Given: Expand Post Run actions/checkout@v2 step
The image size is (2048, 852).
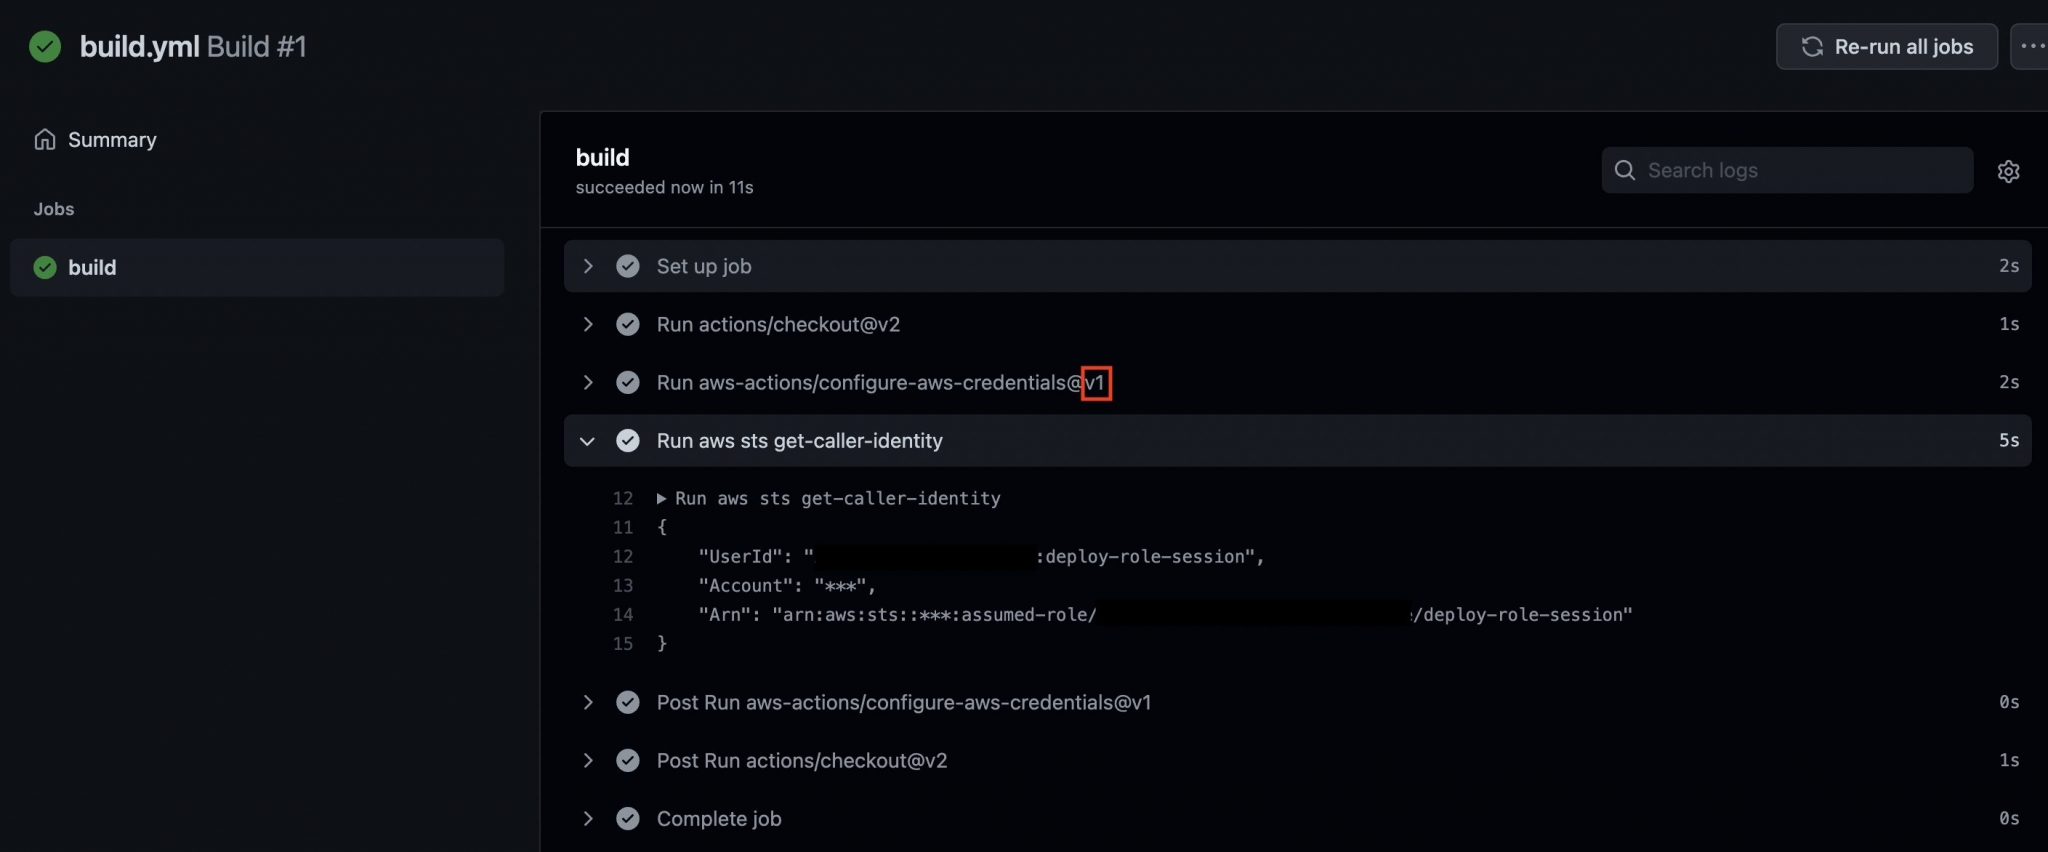Looking at the screenshot, I should pos(588,760).
